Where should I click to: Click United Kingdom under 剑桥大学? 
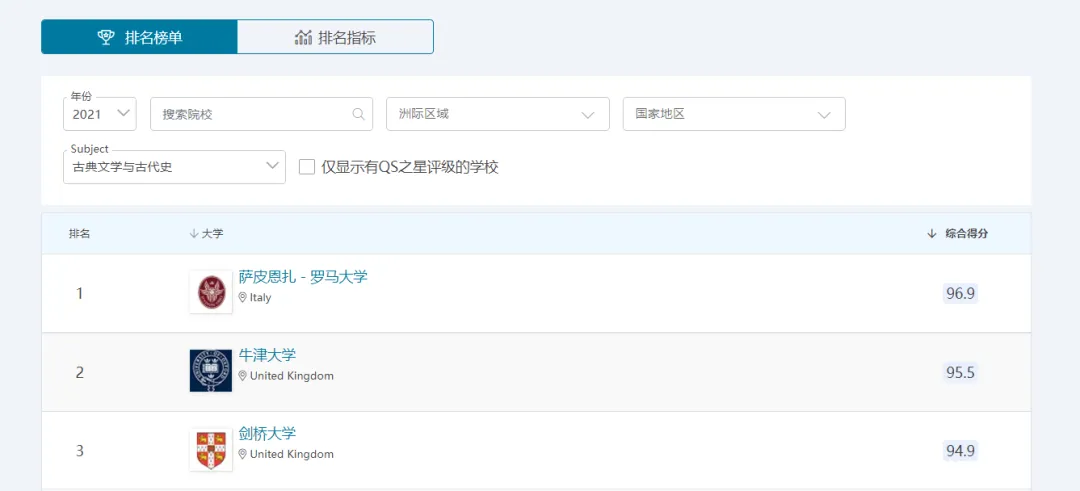(292, 455)
